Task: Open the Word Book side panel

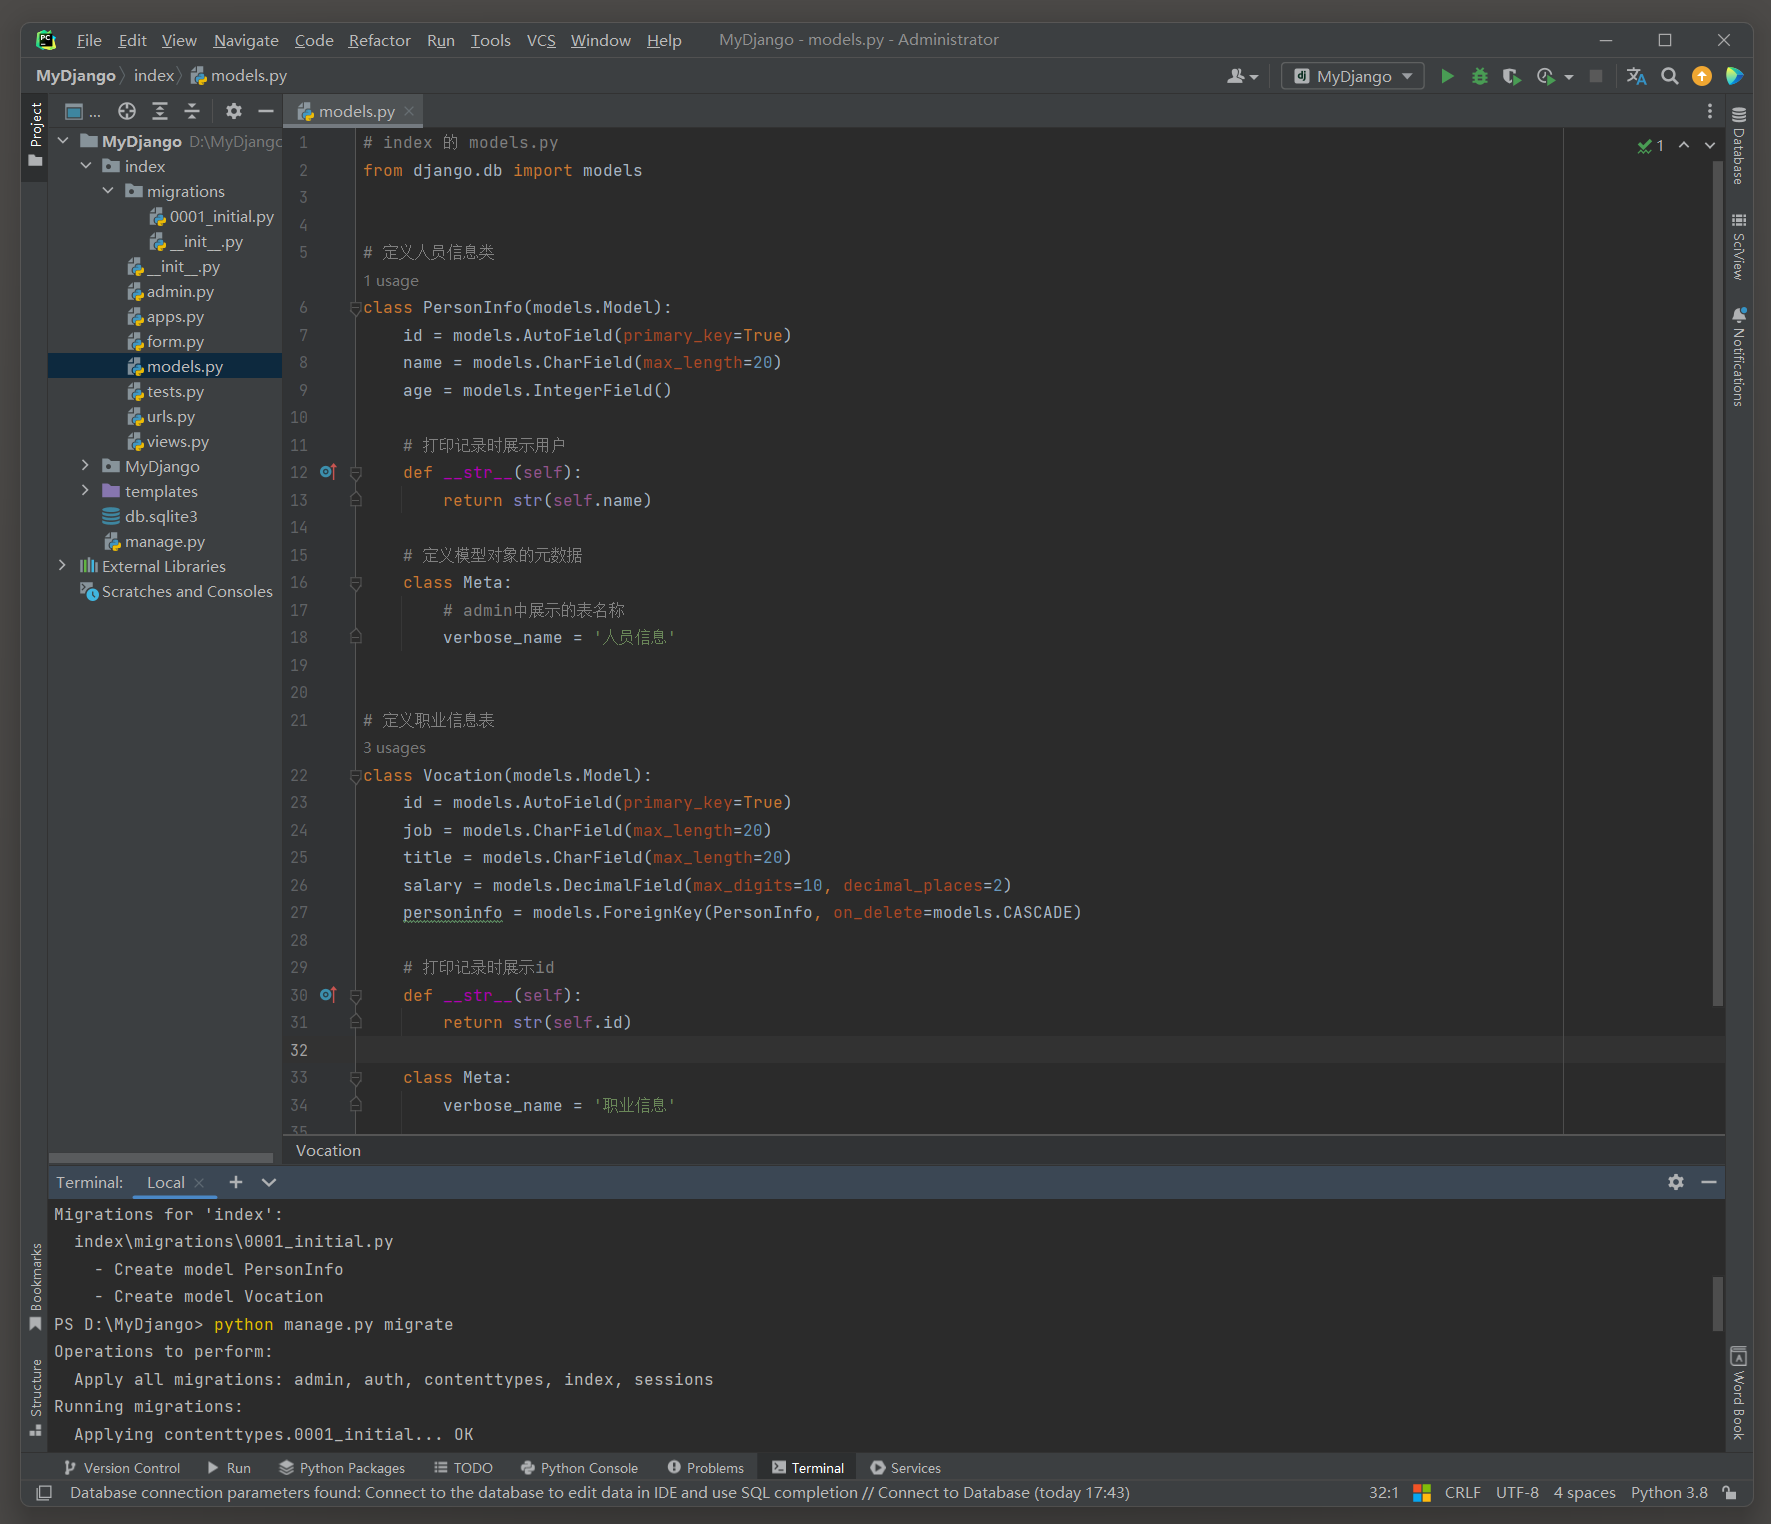Action: [x=1739, y=1393]
